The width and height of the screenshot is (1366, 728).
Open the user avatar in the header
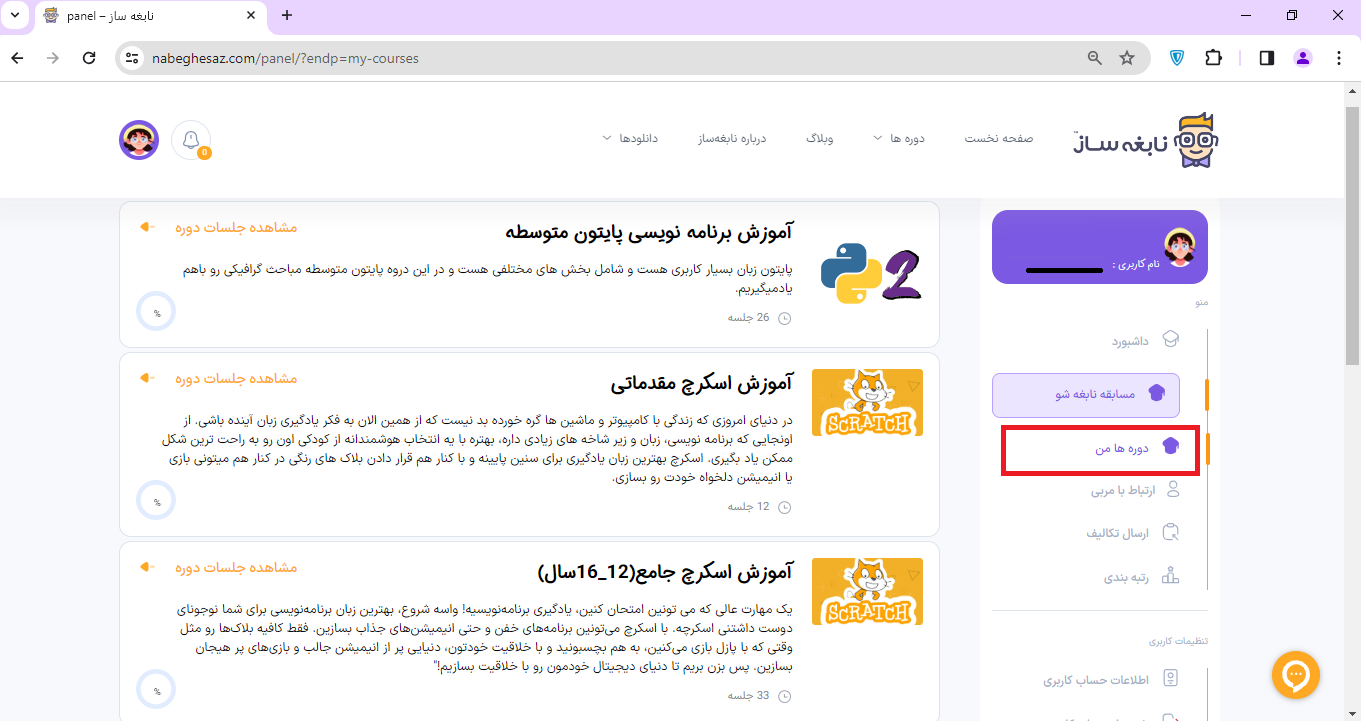pos(139,140)
